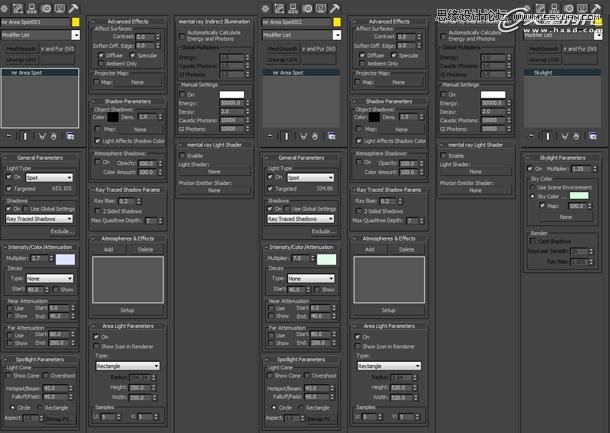Switch to Utilities tab above mr Area Spot002
The width and height of the screenshot is (610, 433).
tap(335, 8)
